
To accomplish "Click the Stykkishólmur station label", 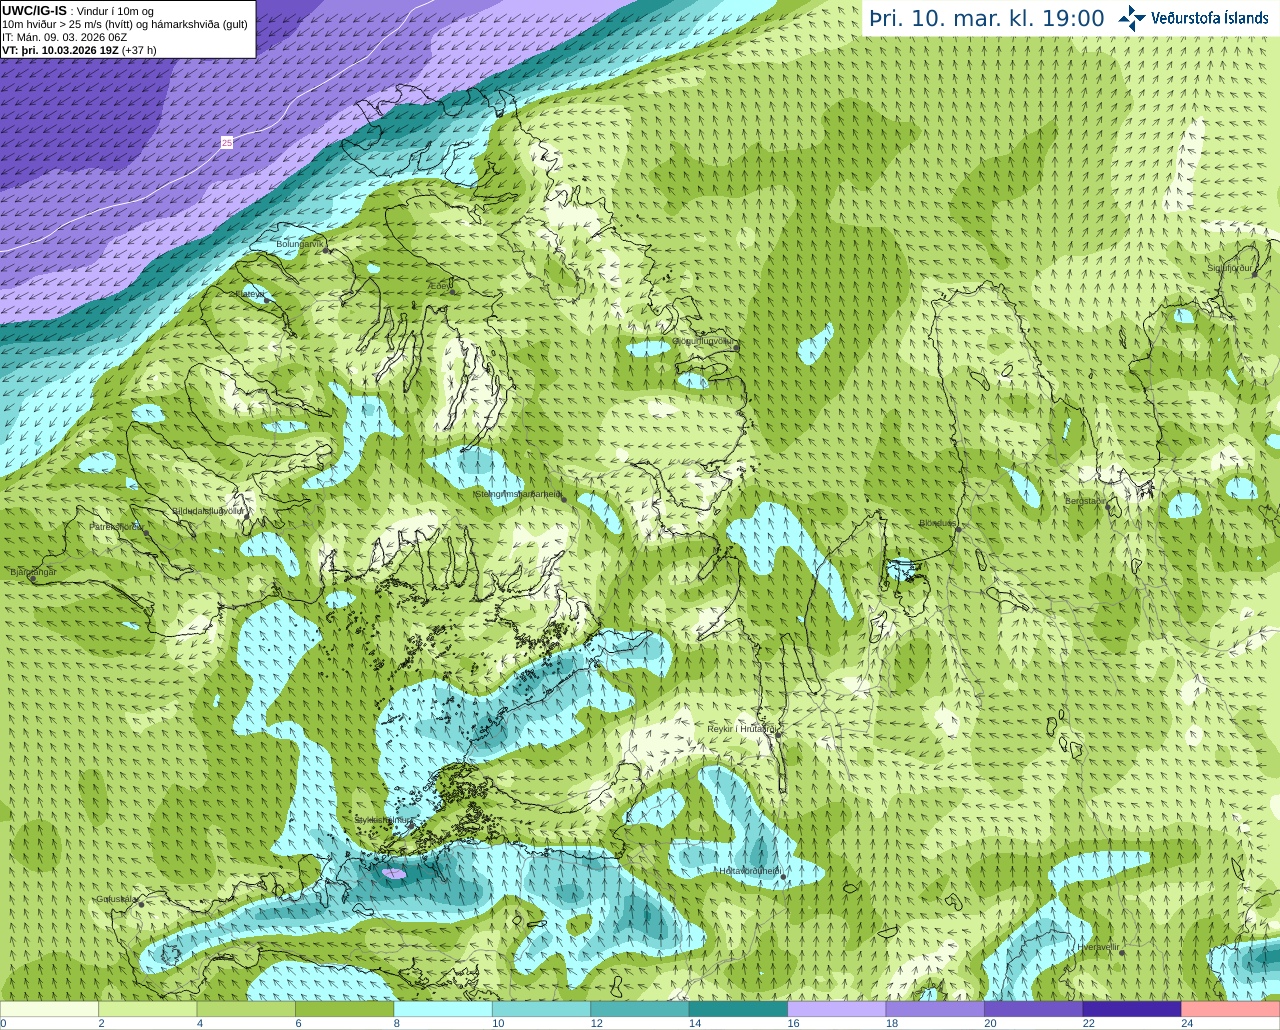I will coord(383,820).
